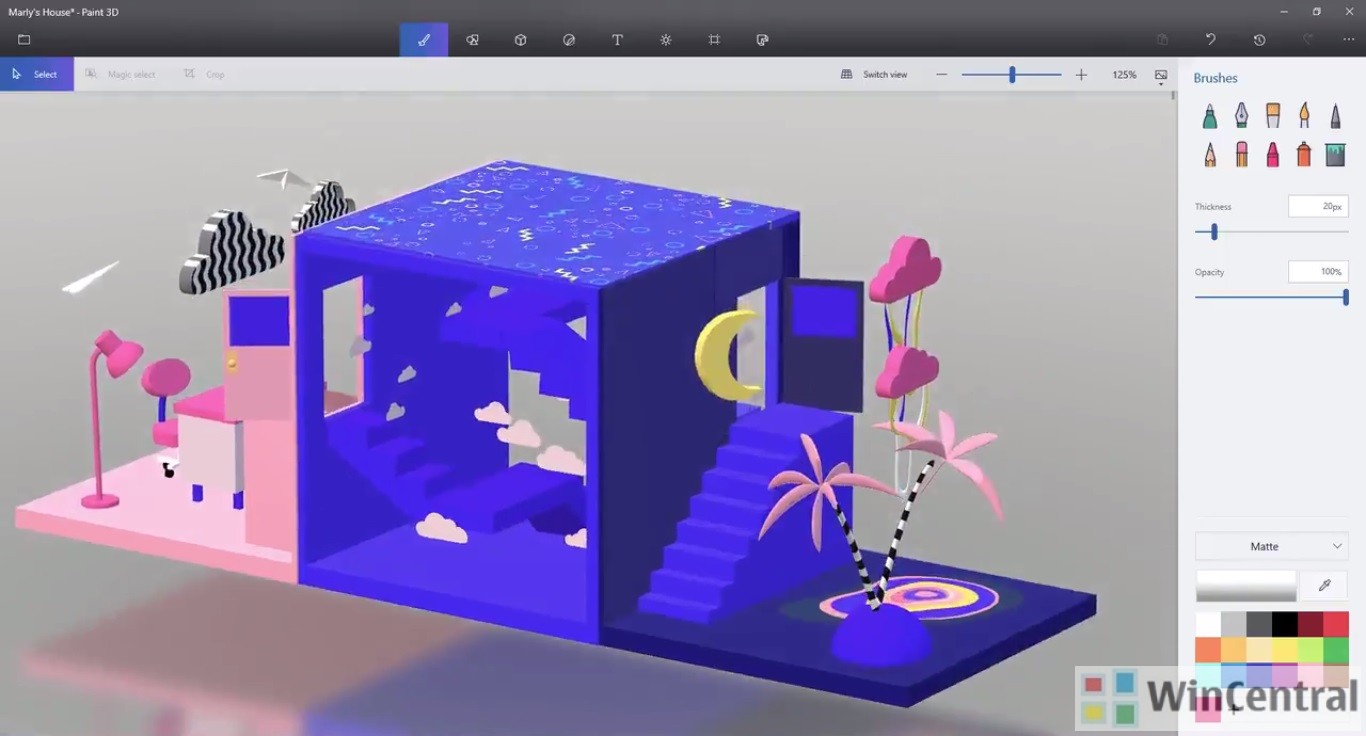
Task: Click the eyedropper color picker
Action: (1325, 586)
